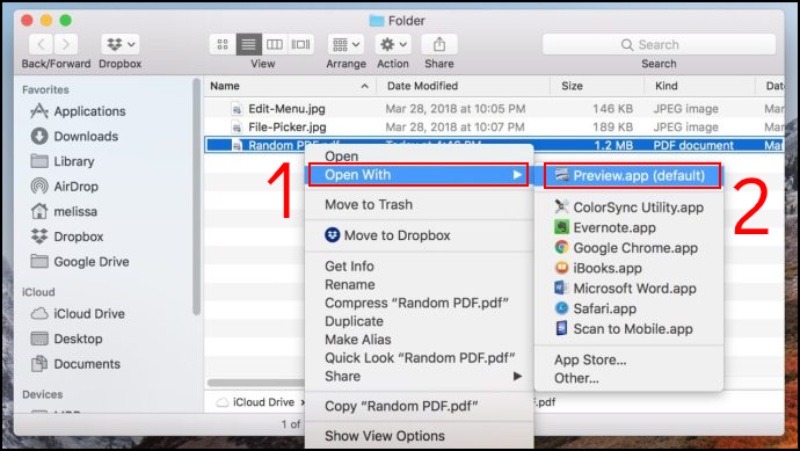Screen dimensions: 800x451
Task: Open Applications in the sidebar
Action: coord(78,111)
